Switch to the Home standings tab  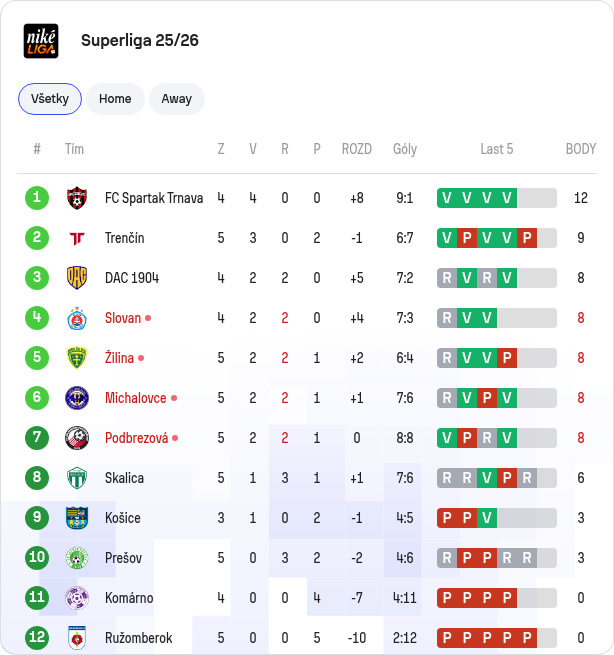coord(115,99)
